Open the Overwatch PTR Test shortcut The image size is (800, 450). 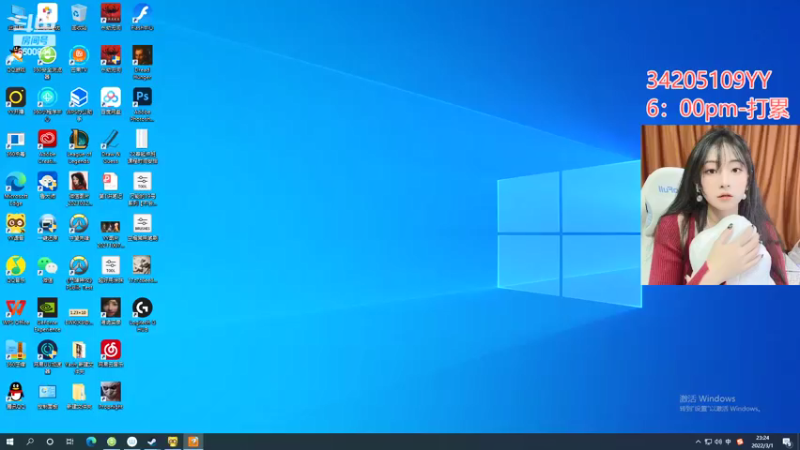click(x=79, y=273)
